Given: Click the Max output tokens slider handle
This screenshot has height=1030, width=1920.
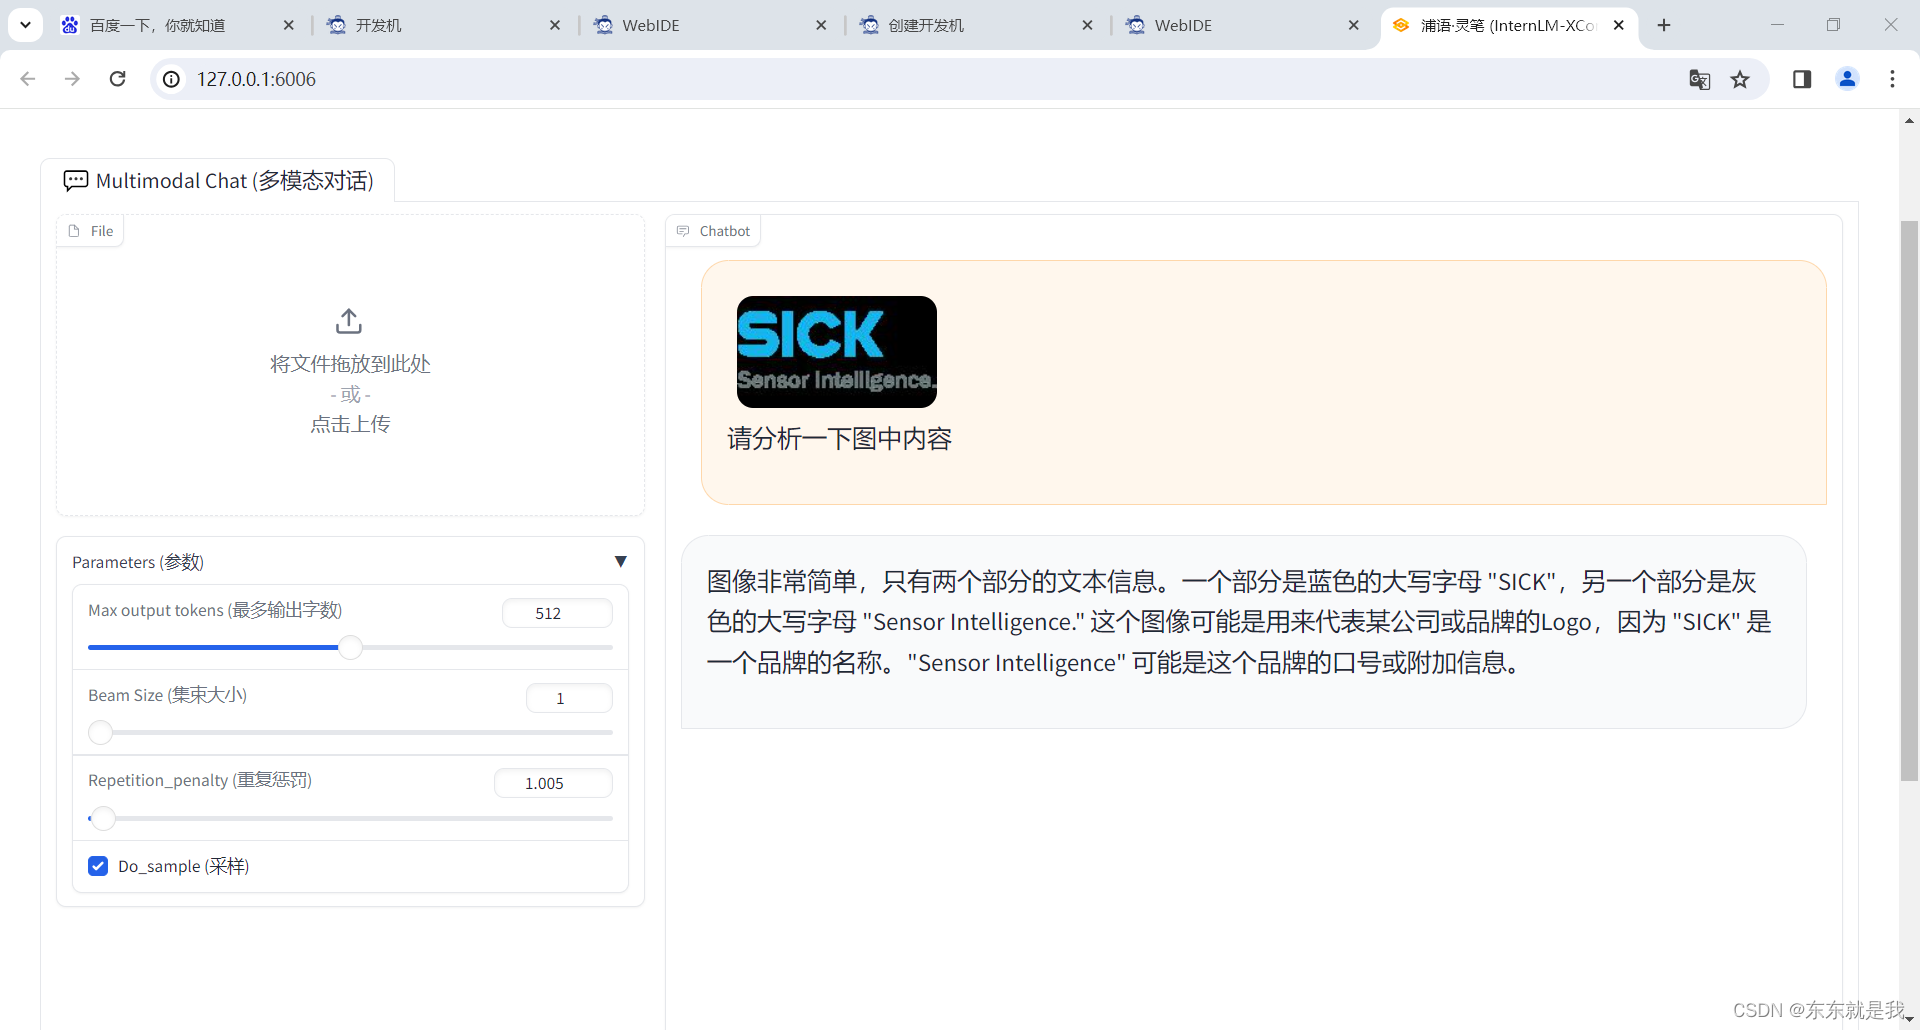Looking at the screenshot, I should coord(350,647).
